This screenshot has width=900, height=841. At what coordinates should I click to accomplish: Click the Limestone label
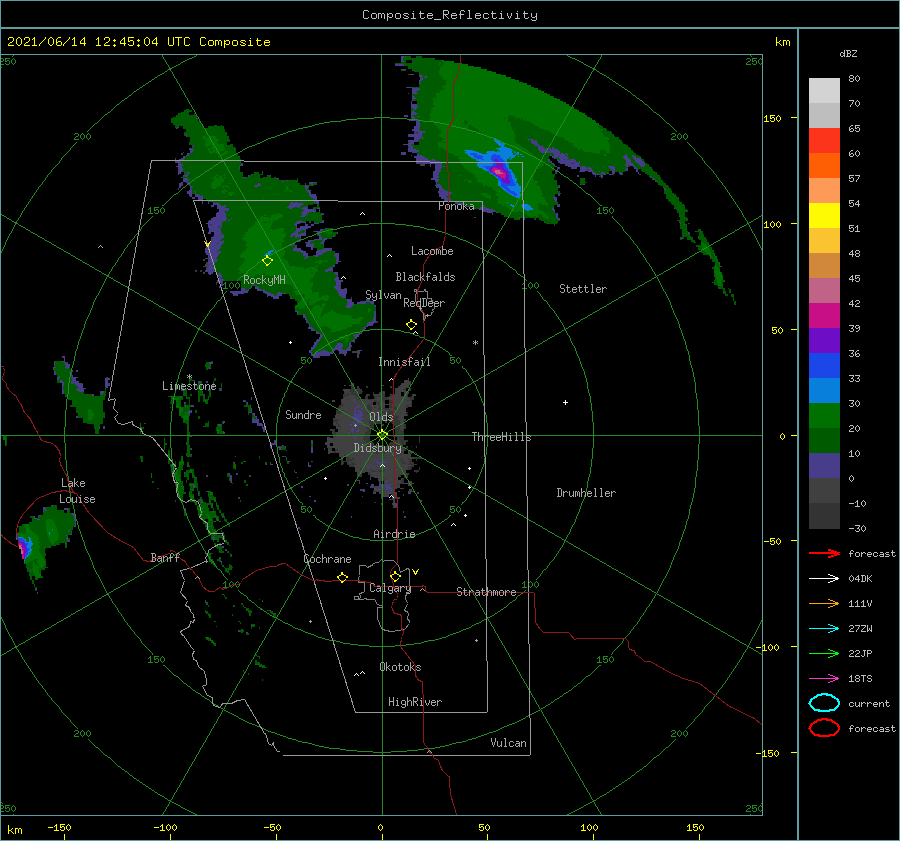(x=189, y=386)
